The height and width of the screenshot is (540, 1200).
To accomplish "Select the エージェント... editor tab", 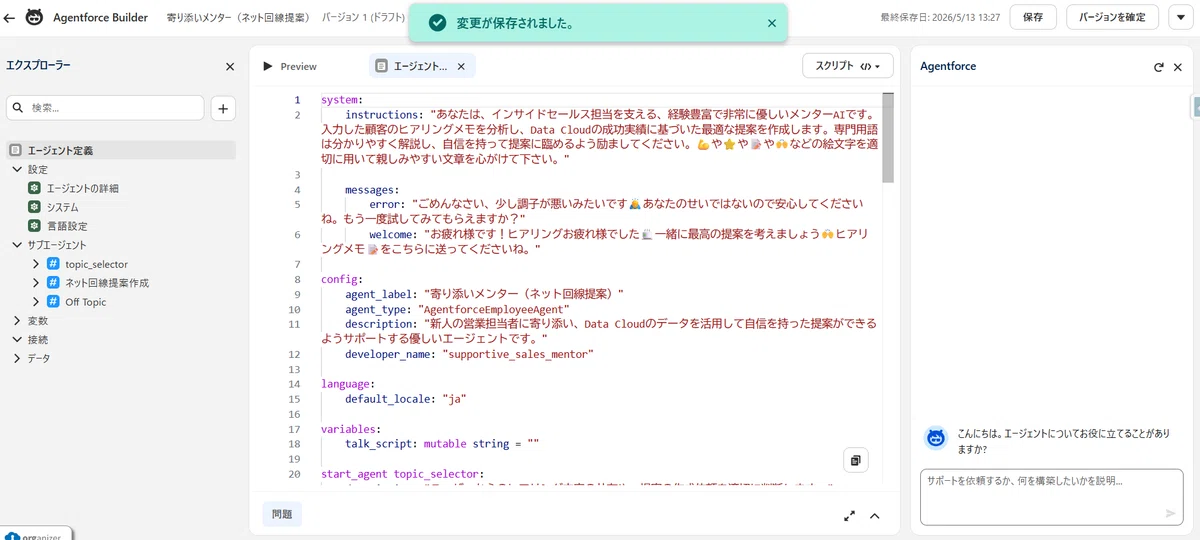I will click(x=420, y=66).
